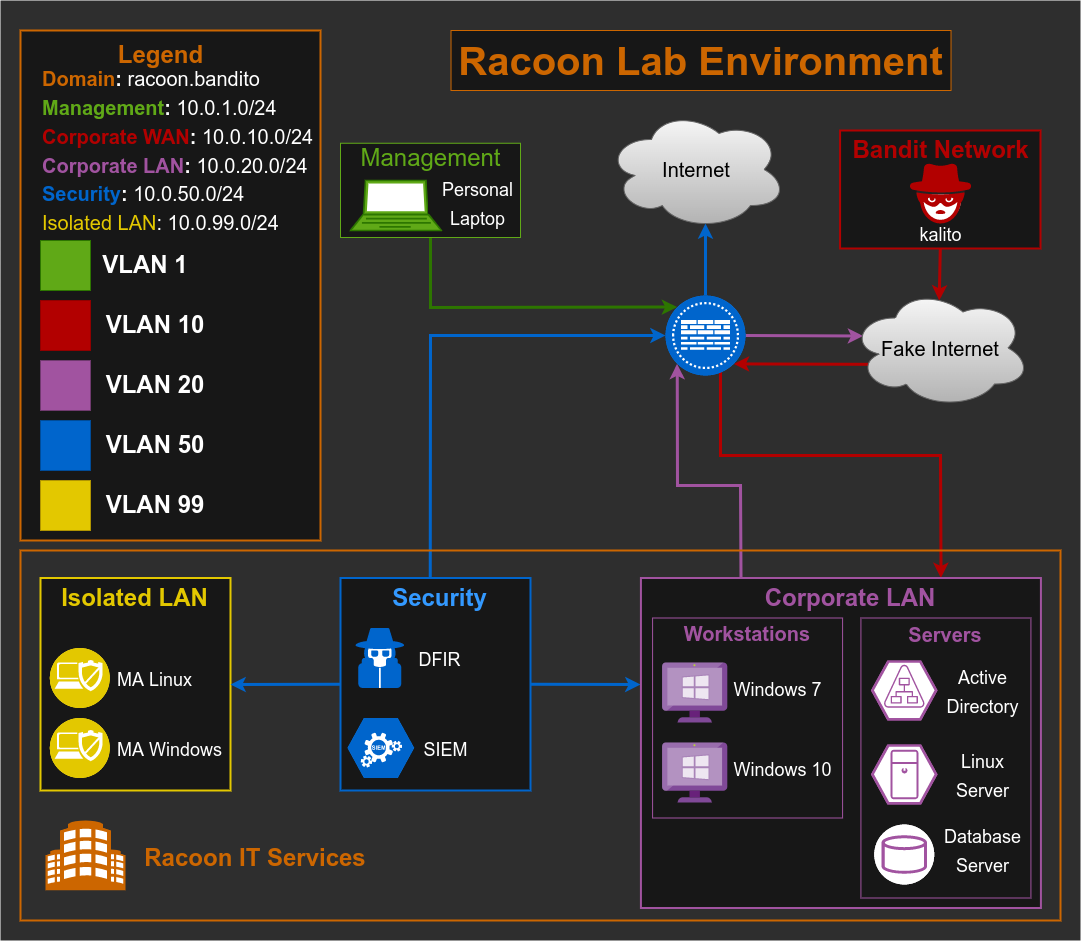Click the firewall icon in the center

(705, 335)
